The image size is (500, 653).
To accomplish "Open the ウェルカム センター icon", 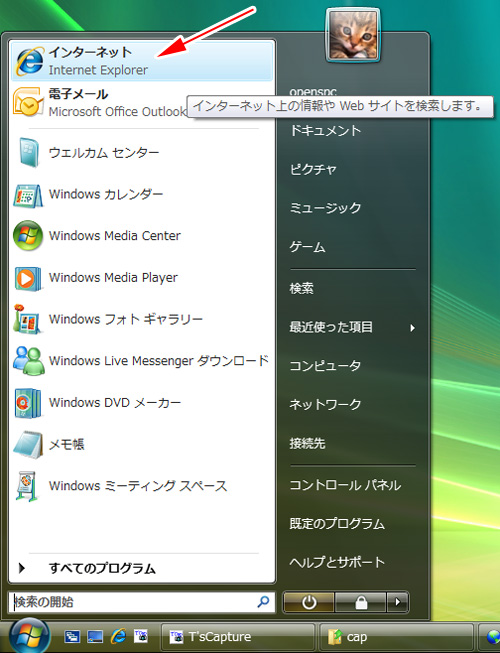I will [28, 152].
